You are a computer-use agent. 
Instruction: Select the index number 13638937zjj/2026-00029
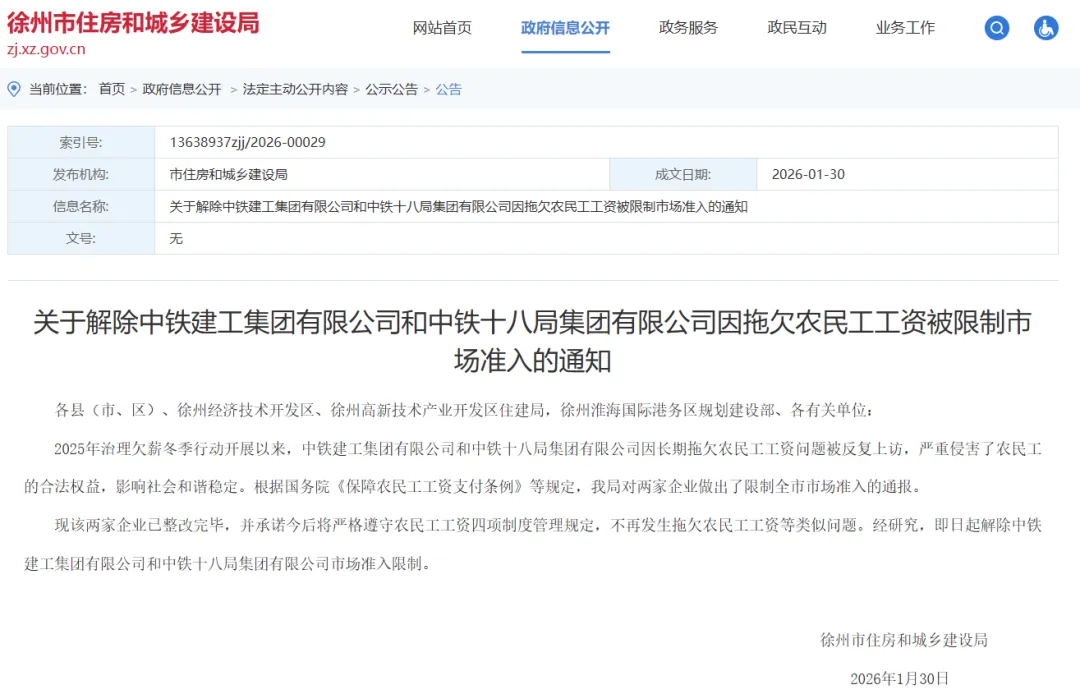click(x=247, y=143)
